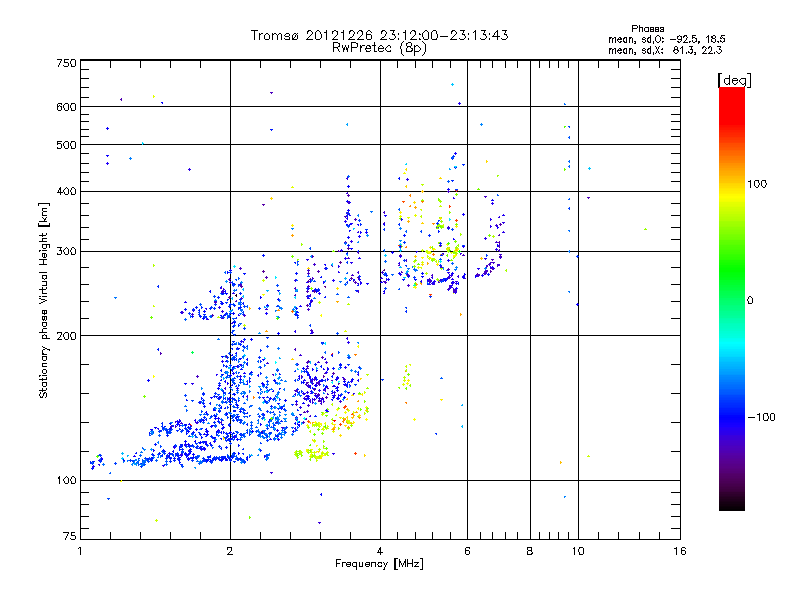Click the y-axis tick label '750'
Screen dimensions: 800x600
[66, 63]
